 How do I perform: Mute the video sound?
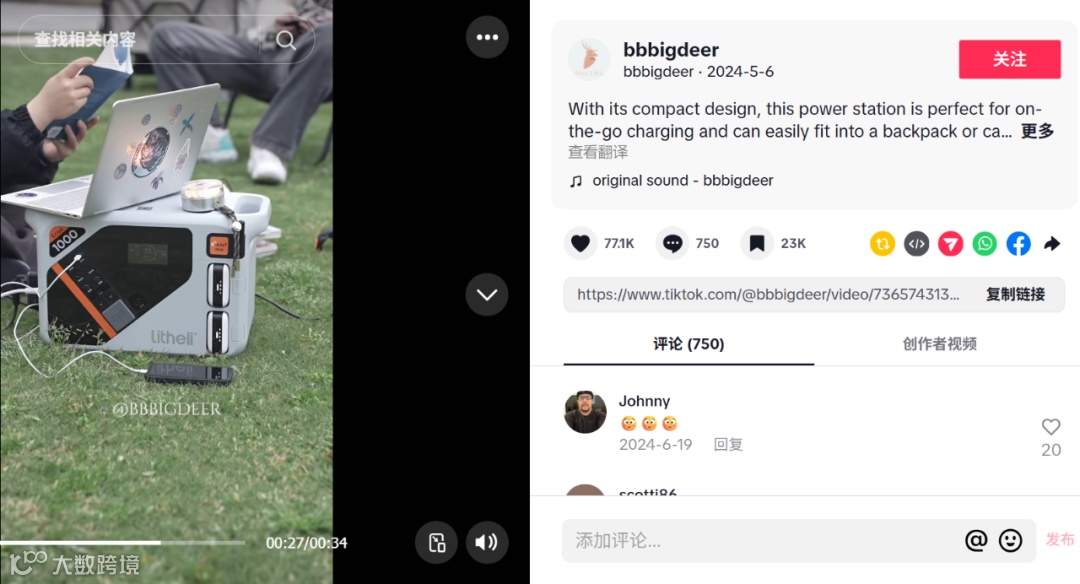pos(487,543)
